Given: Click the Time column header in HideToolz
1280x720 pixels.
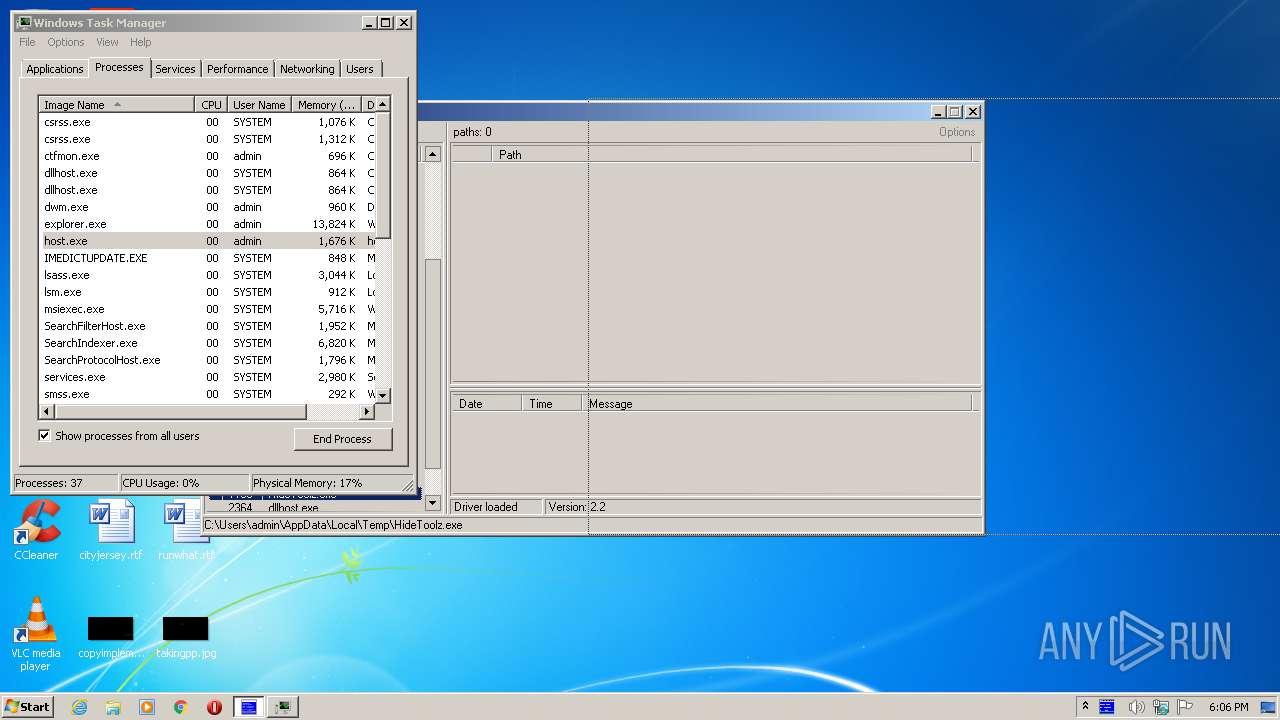Looking at the screenshot, I should (x=551, y=404).
